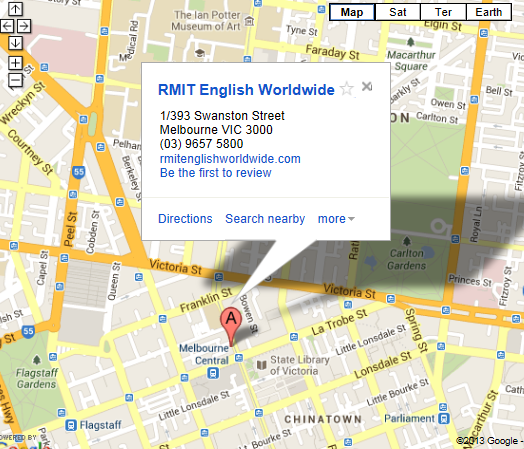Pan the map left with arrow
Screen dimensions: 524x449
click(x=7, y=26)
